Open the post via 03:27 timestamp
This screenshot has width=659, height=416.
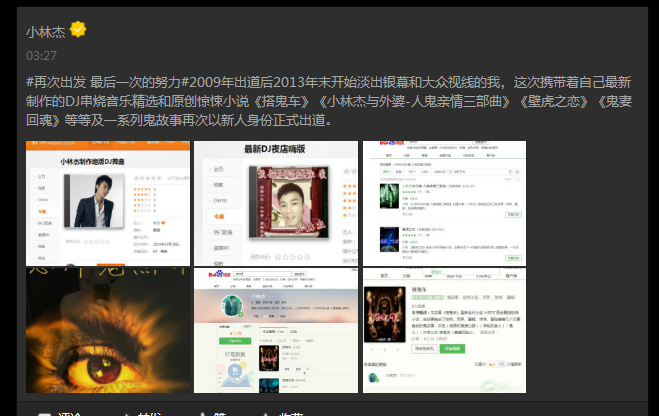[x=41, y=56]
